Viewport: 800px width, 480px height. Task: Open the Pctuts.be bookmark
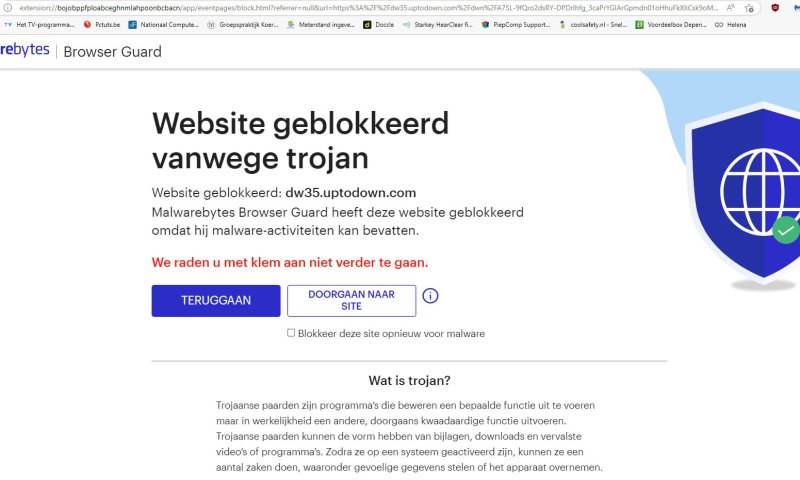click(x=102, y=24)
